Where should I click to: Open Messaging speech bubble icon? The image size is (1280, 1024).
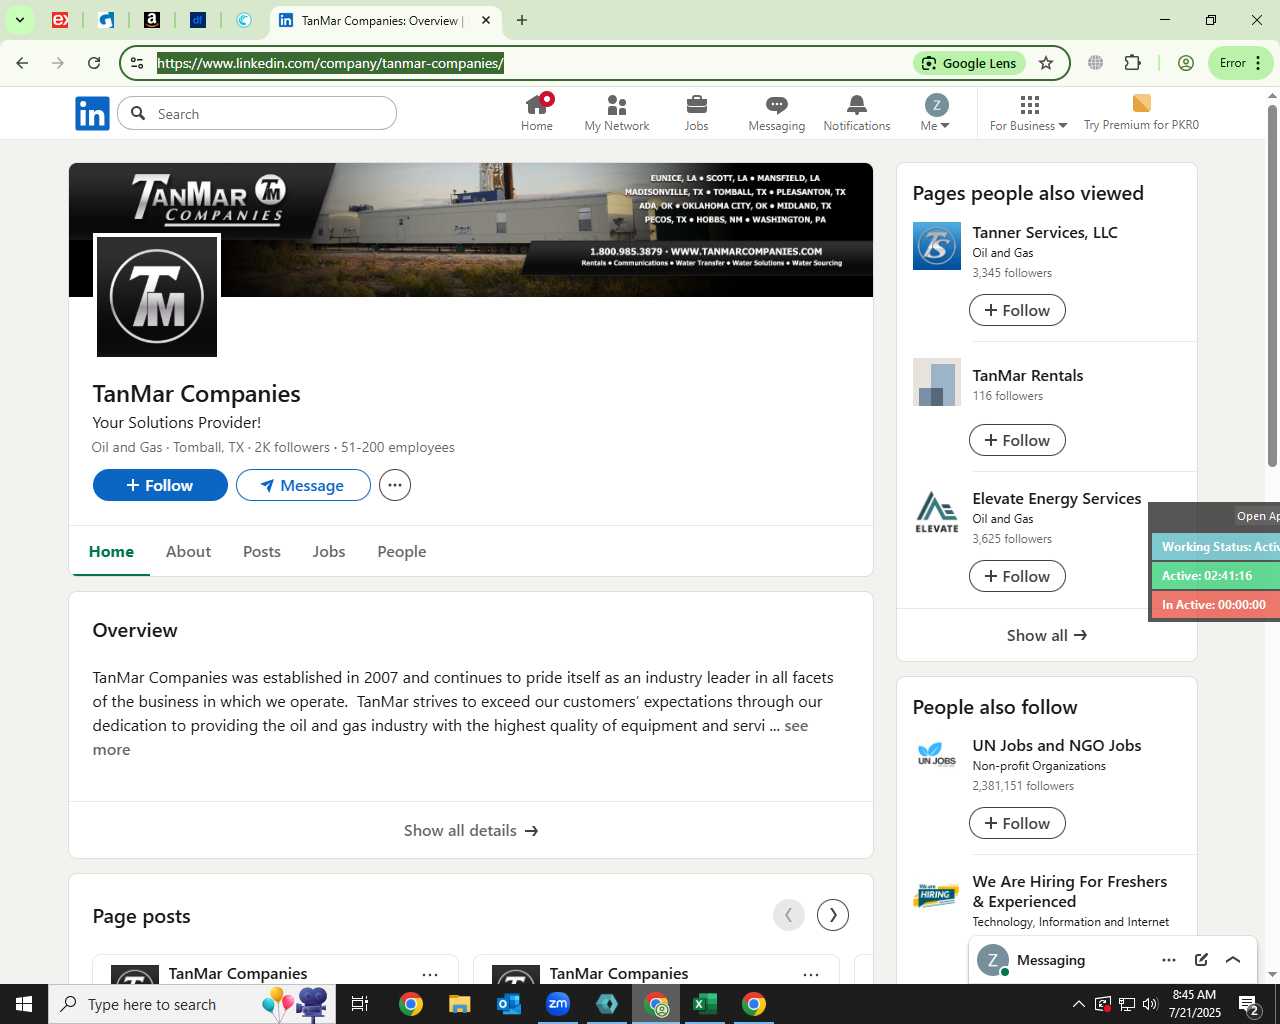click(x=776, y=113)
